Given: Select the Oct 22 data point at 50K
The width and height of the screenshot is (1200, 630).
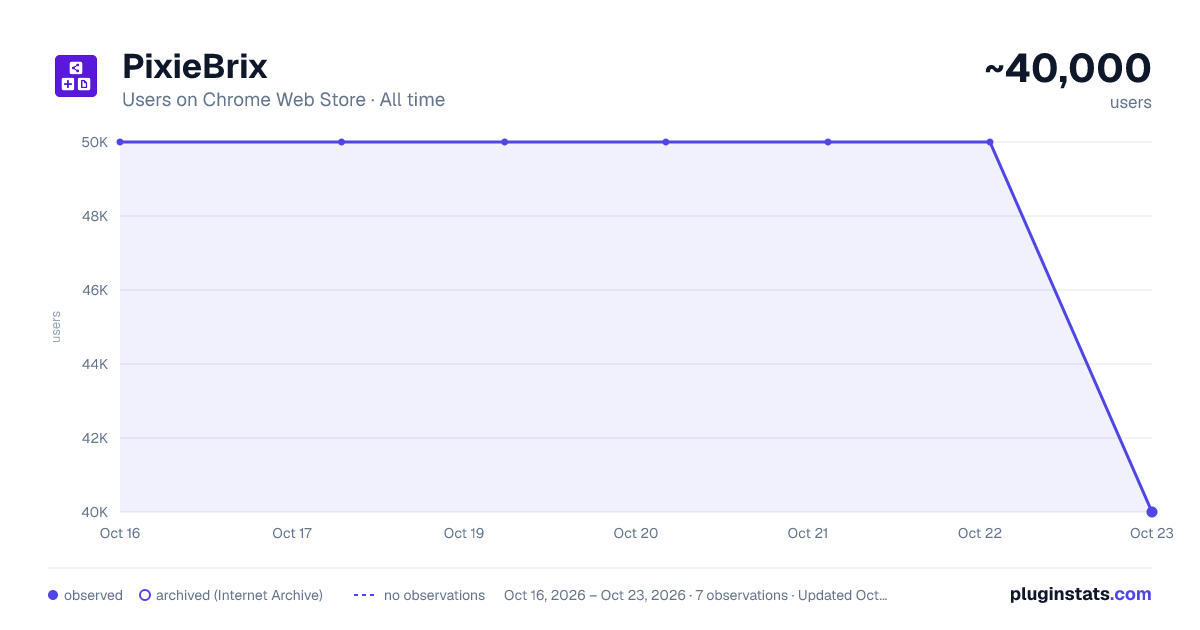Looking at the screenshot, I should [x=990, y=142].
